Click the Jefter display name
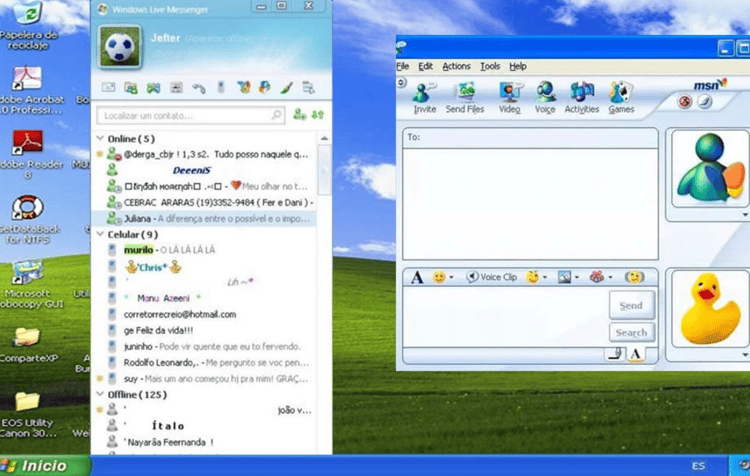Viewport: 750px width, 476px height. (x=165, y=38)
